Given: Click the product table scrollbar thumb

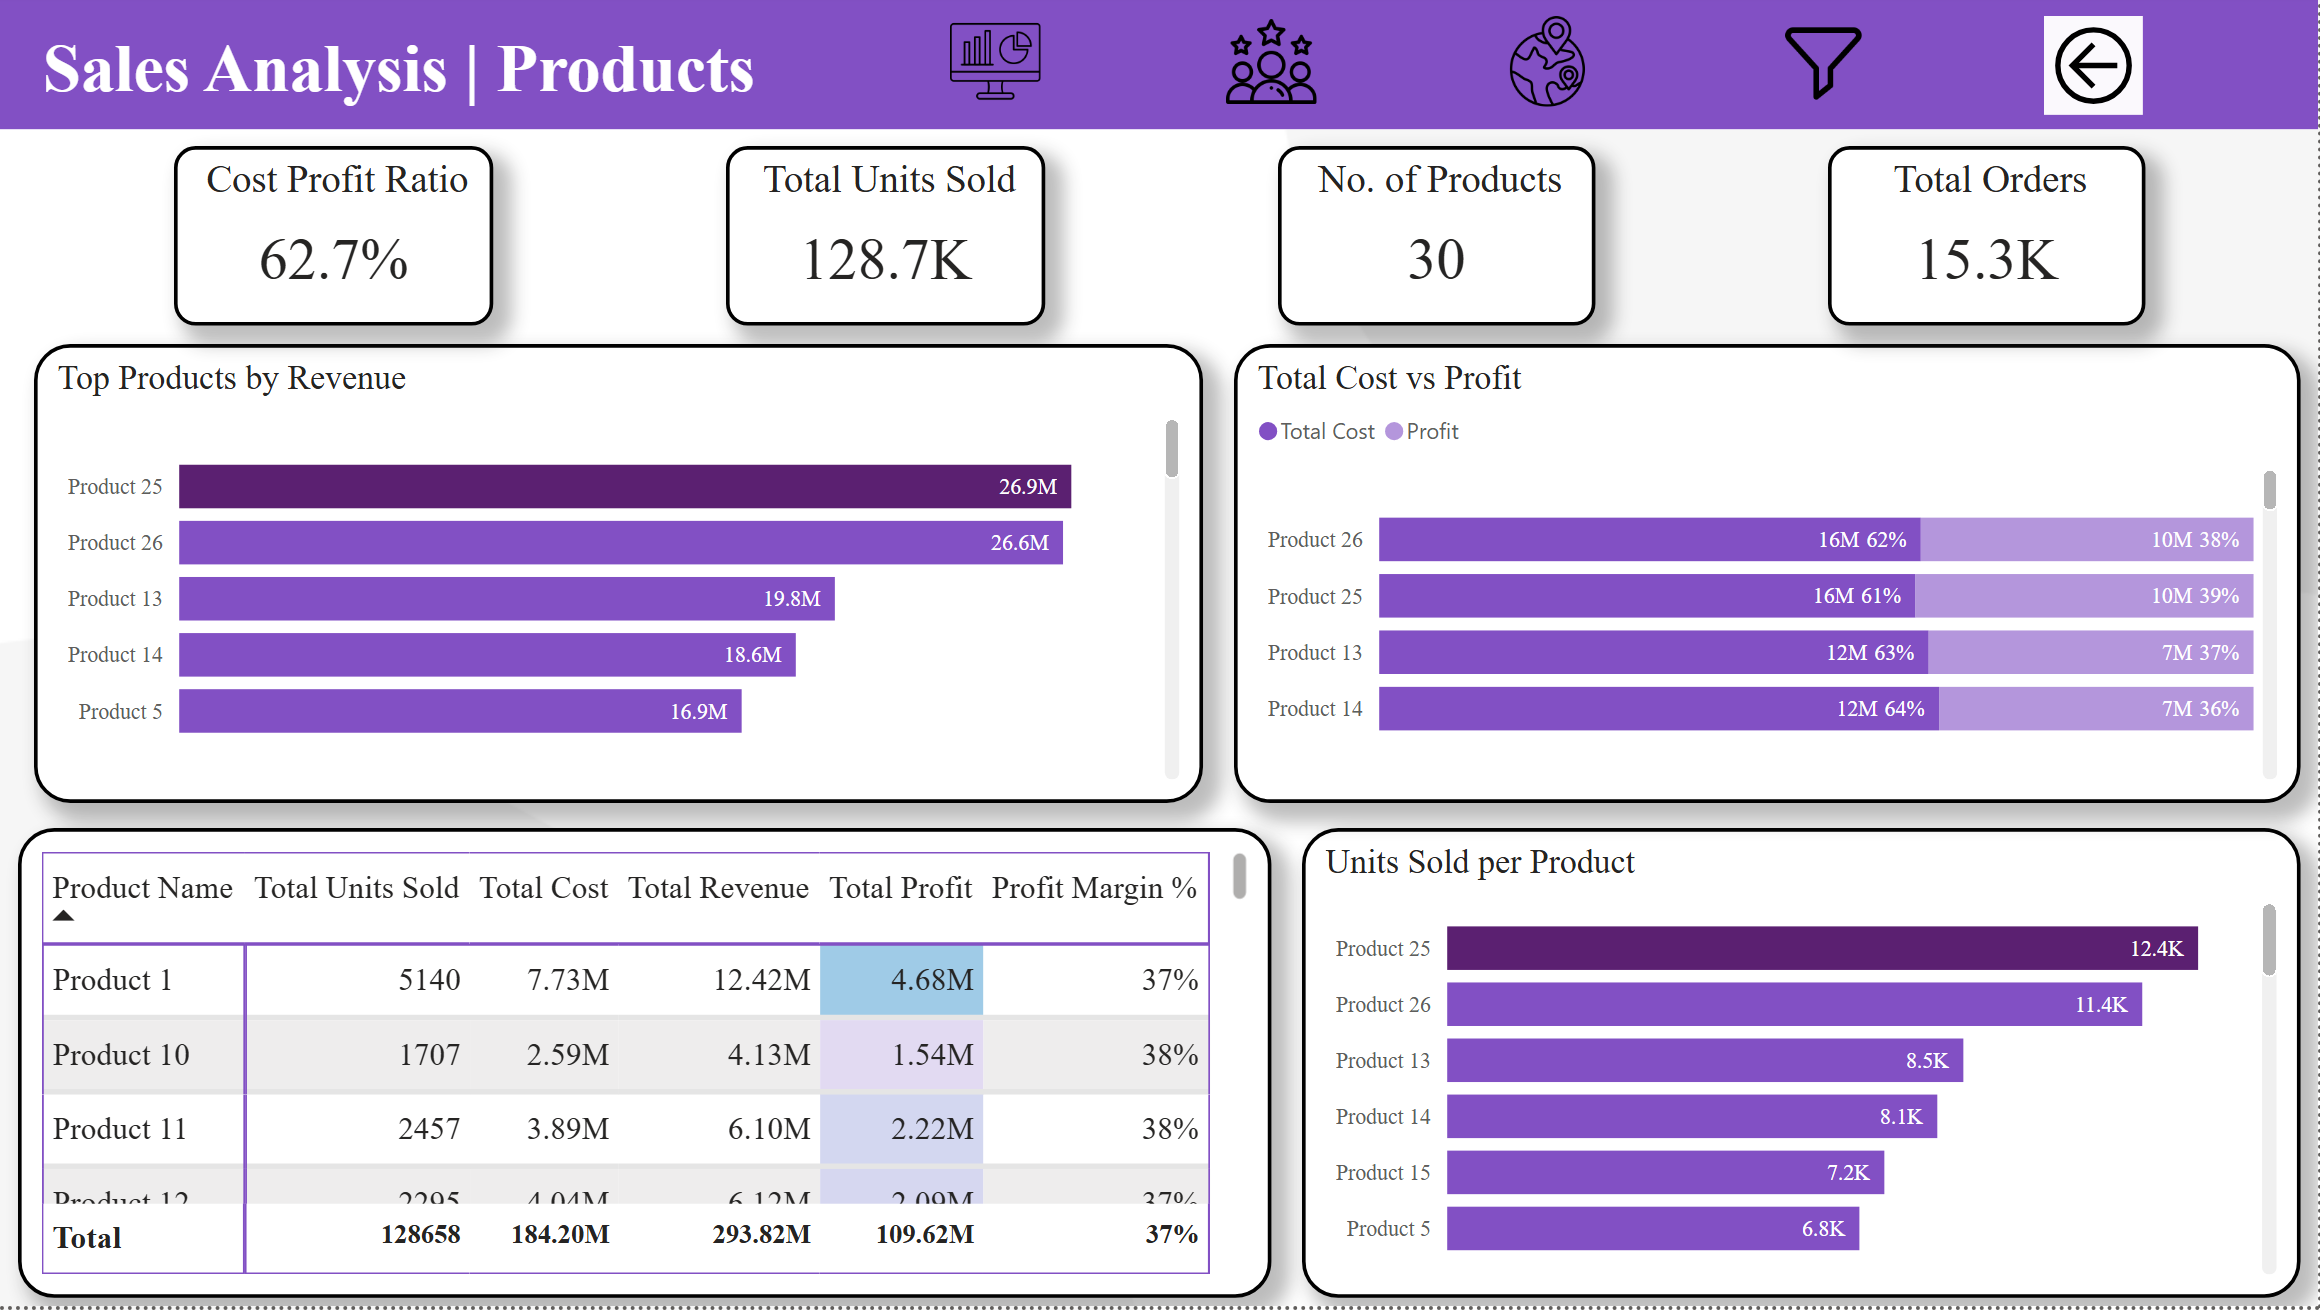Looking at the screenshot, I should pyautogui.click(x=1239, y=876).
